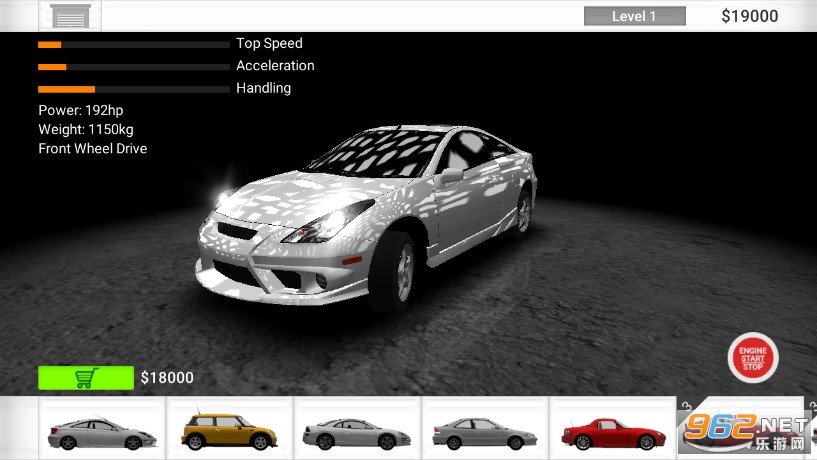Choose the third silver coupe thumbnail
This screenshot has width=817, height=460.
point(357,430)
